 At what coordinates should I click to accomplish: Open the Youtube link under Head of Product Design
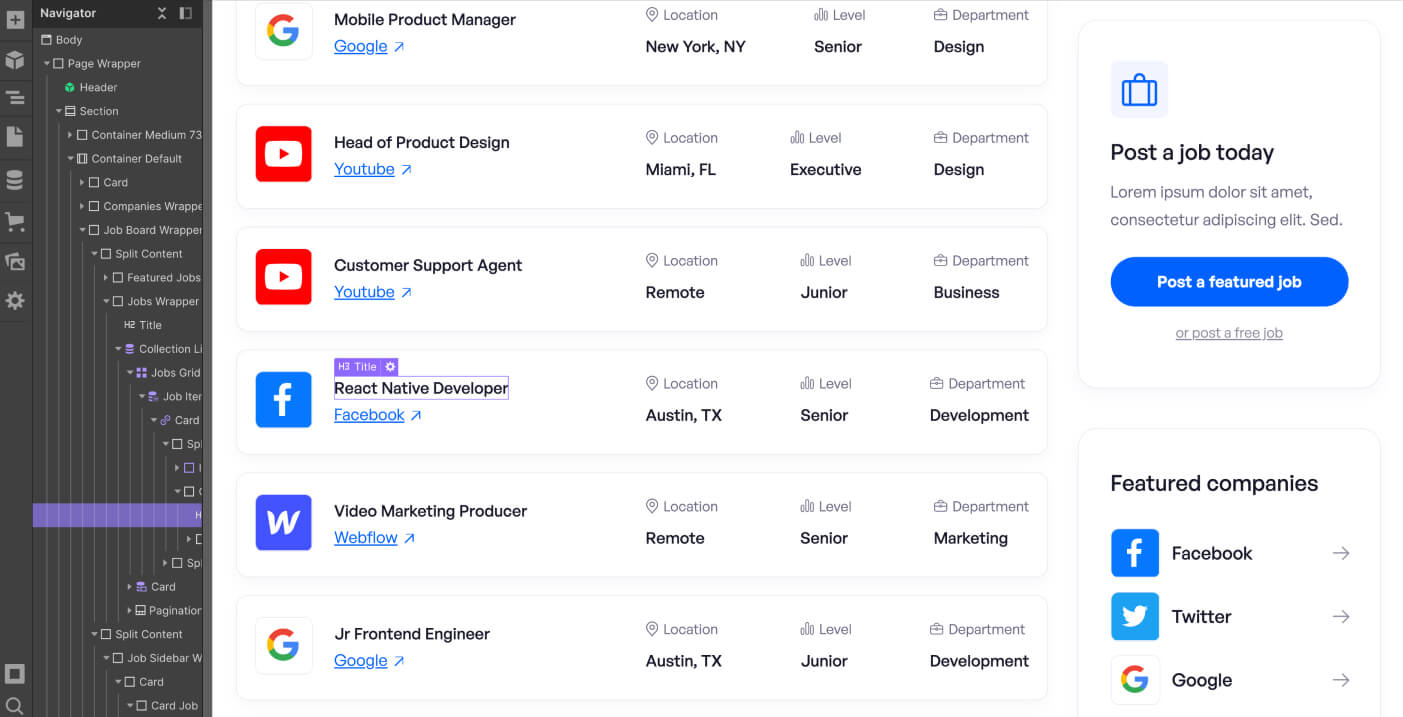click(x=364, y=169)
